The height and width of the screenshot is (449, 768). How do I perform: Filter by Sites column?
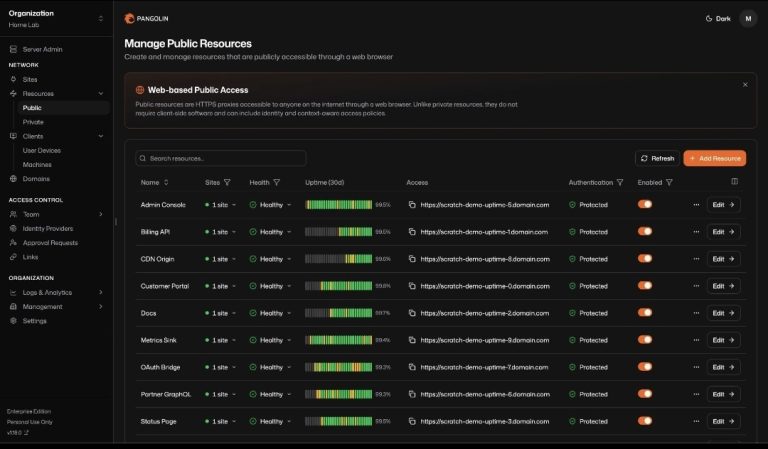(227, 182)
